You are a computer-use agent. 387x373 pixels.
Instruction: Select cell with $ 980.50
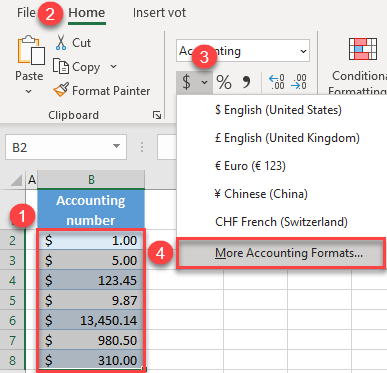(91, 340)
